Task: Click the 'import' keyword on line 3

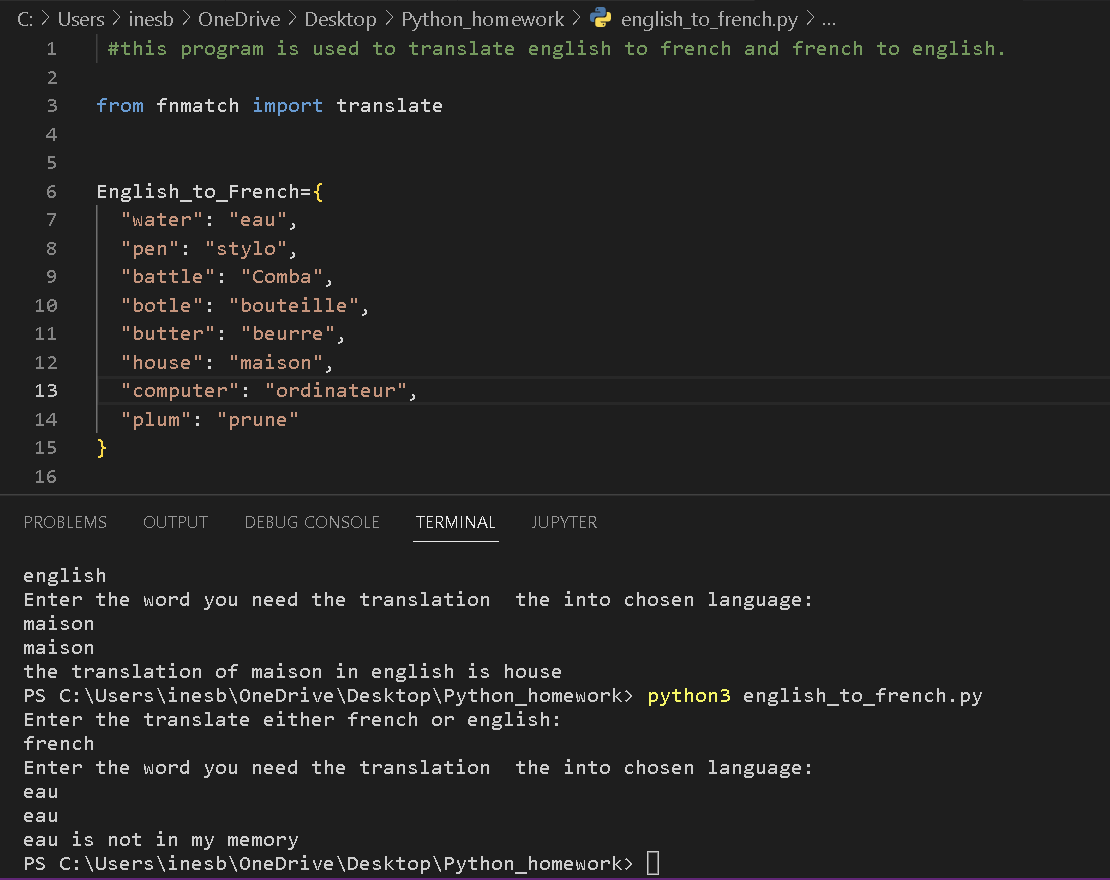Action: click(x=287, y=105)
